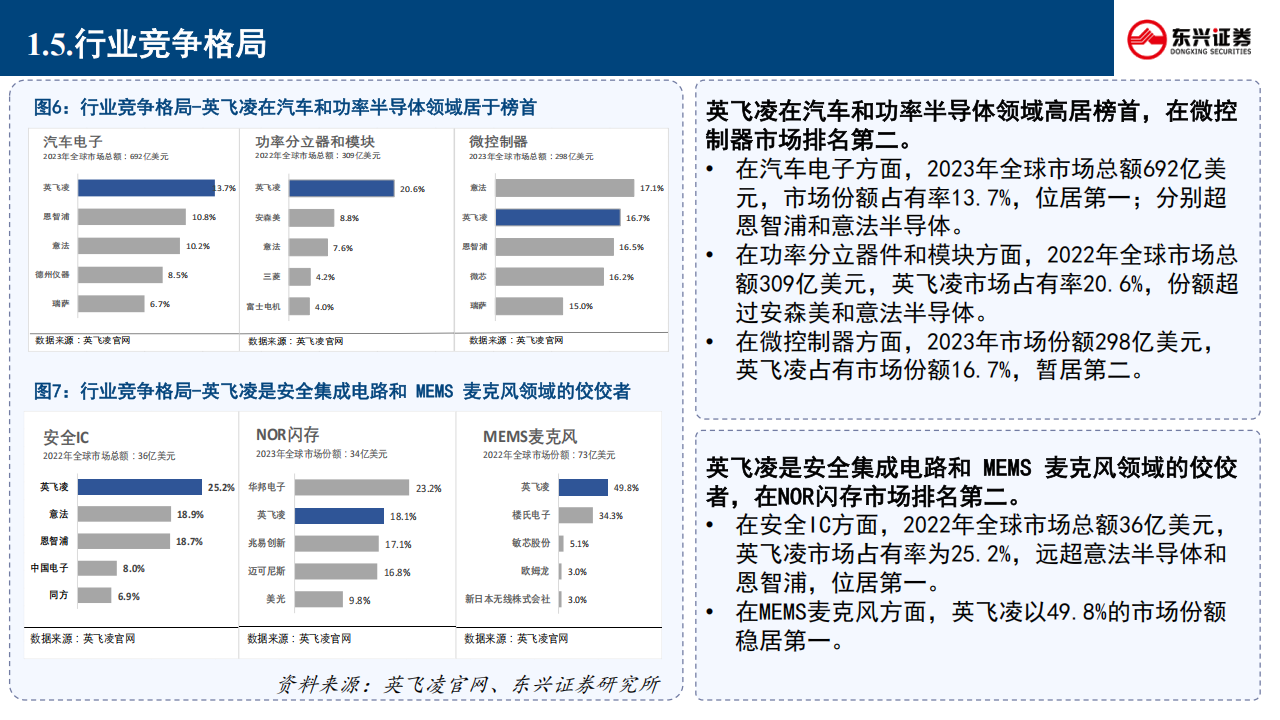The height and width of the screenshot is (720, 1280).
Task: Click the 18.1% bar value label
Action: pos(404,517)
